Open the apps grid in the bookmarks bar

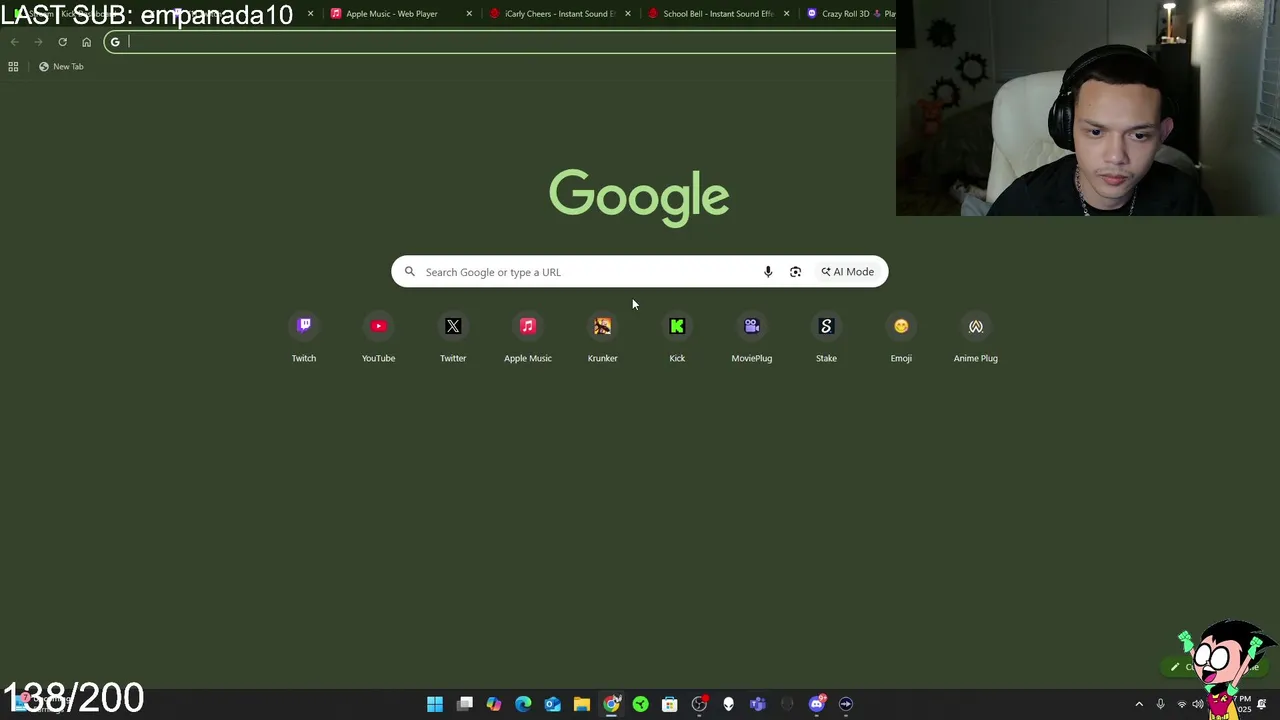tap(13, 66)
